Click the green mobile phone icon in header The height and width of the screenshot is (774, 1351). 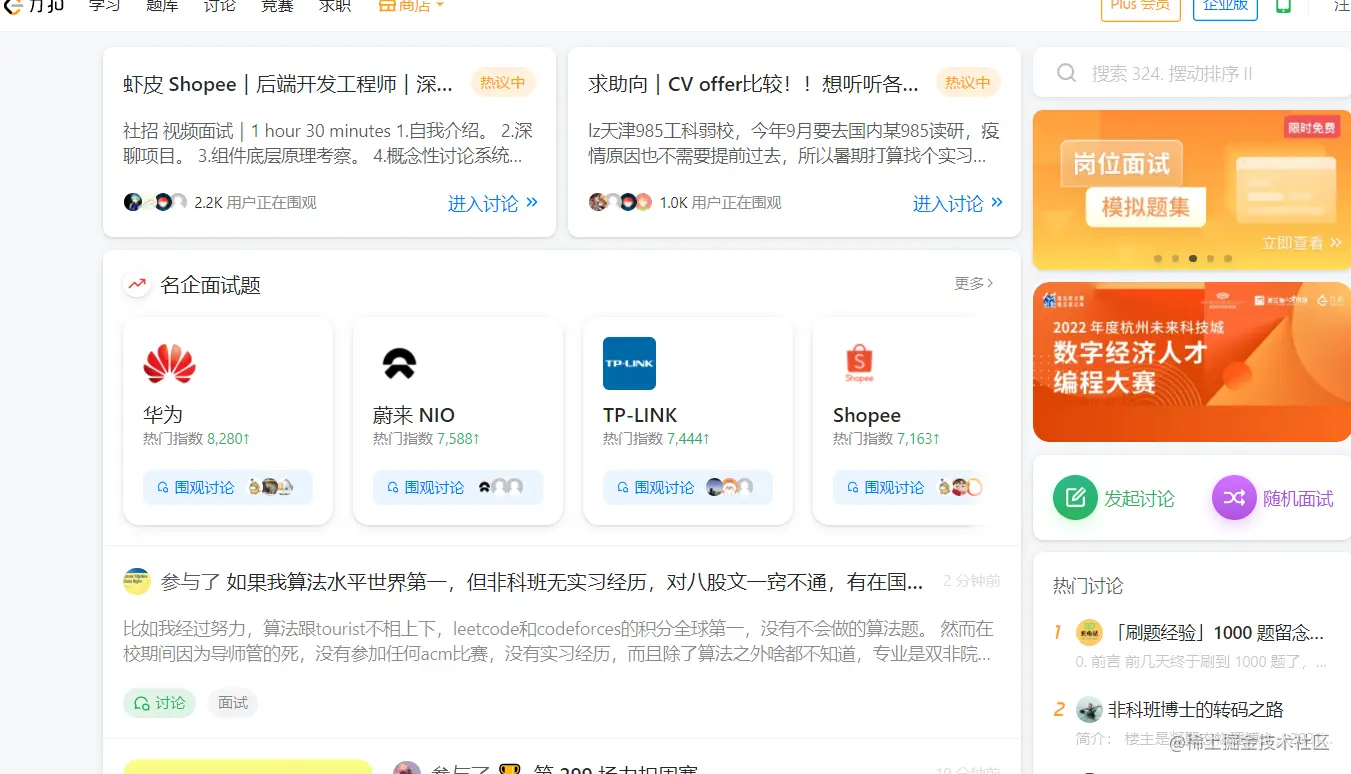[x=1283, y=5]
